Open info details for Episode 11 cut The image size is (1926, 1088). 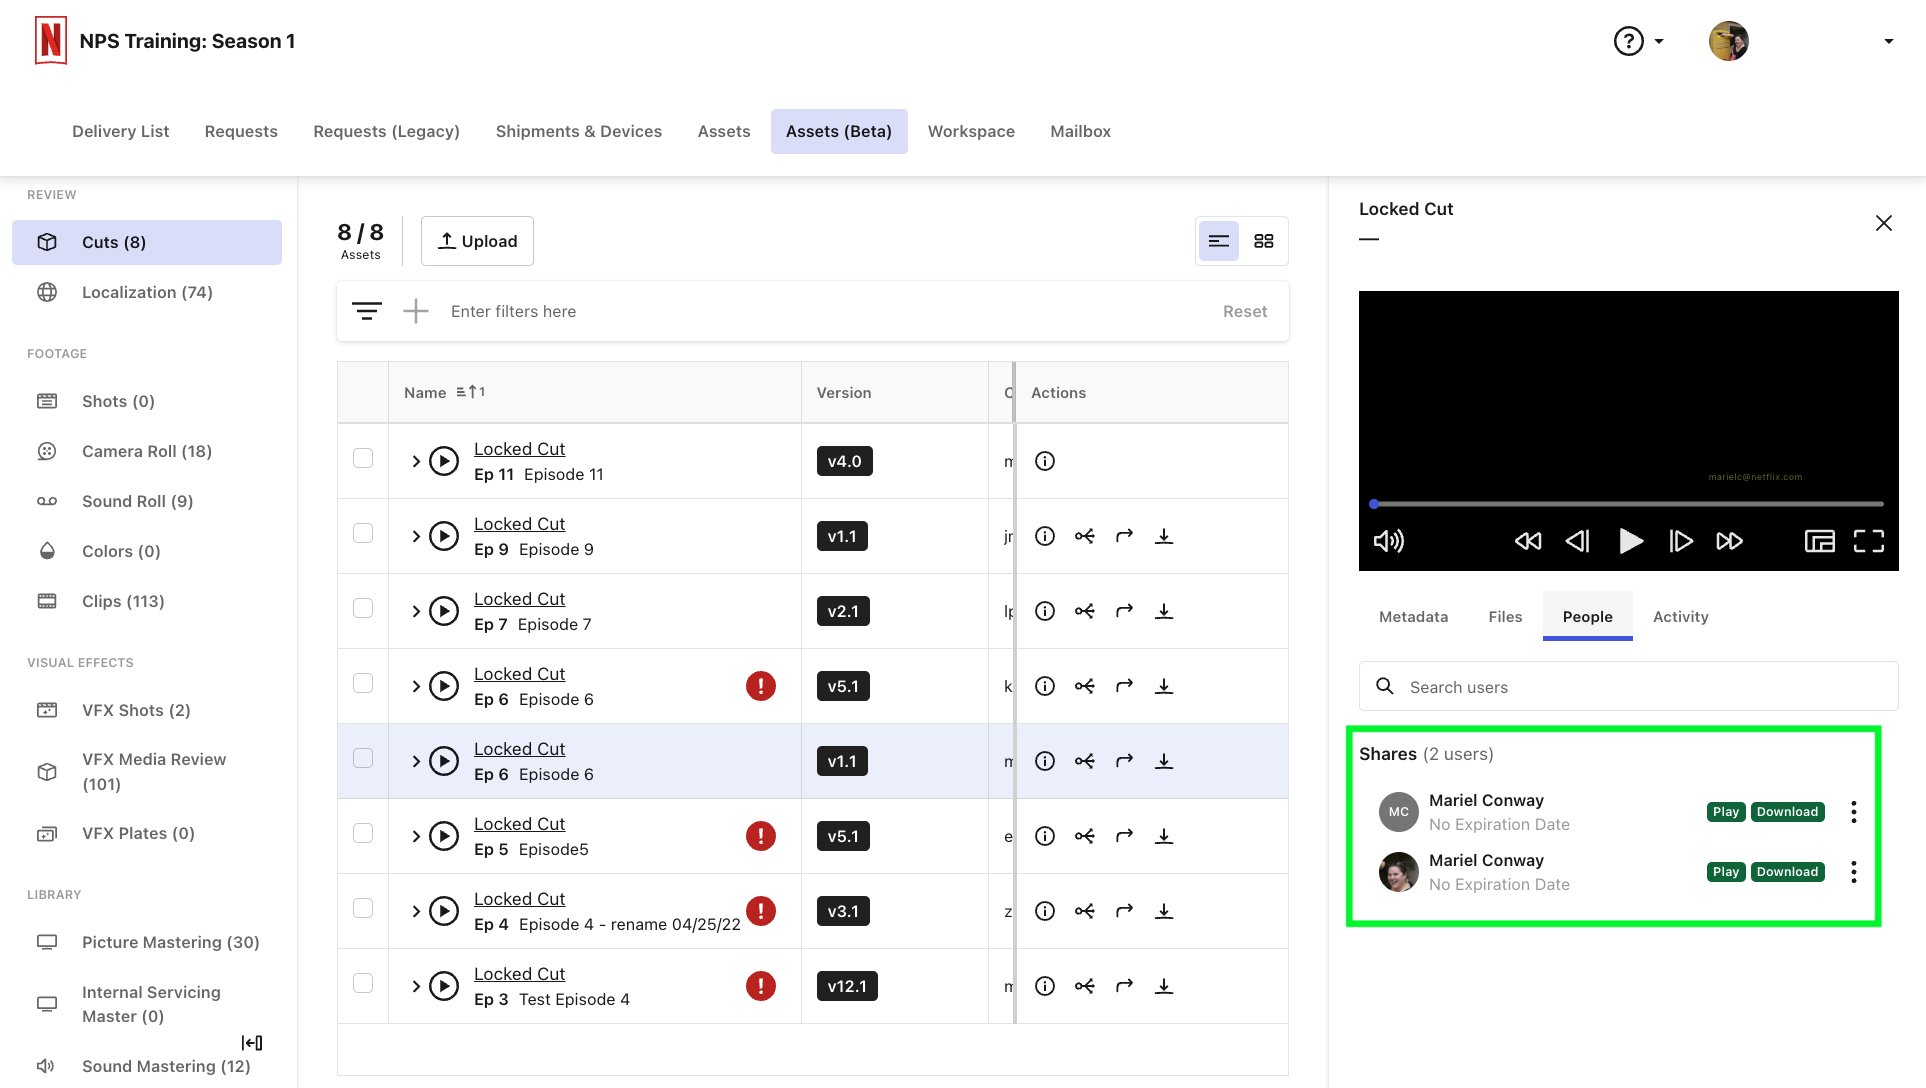[1045, 461]
